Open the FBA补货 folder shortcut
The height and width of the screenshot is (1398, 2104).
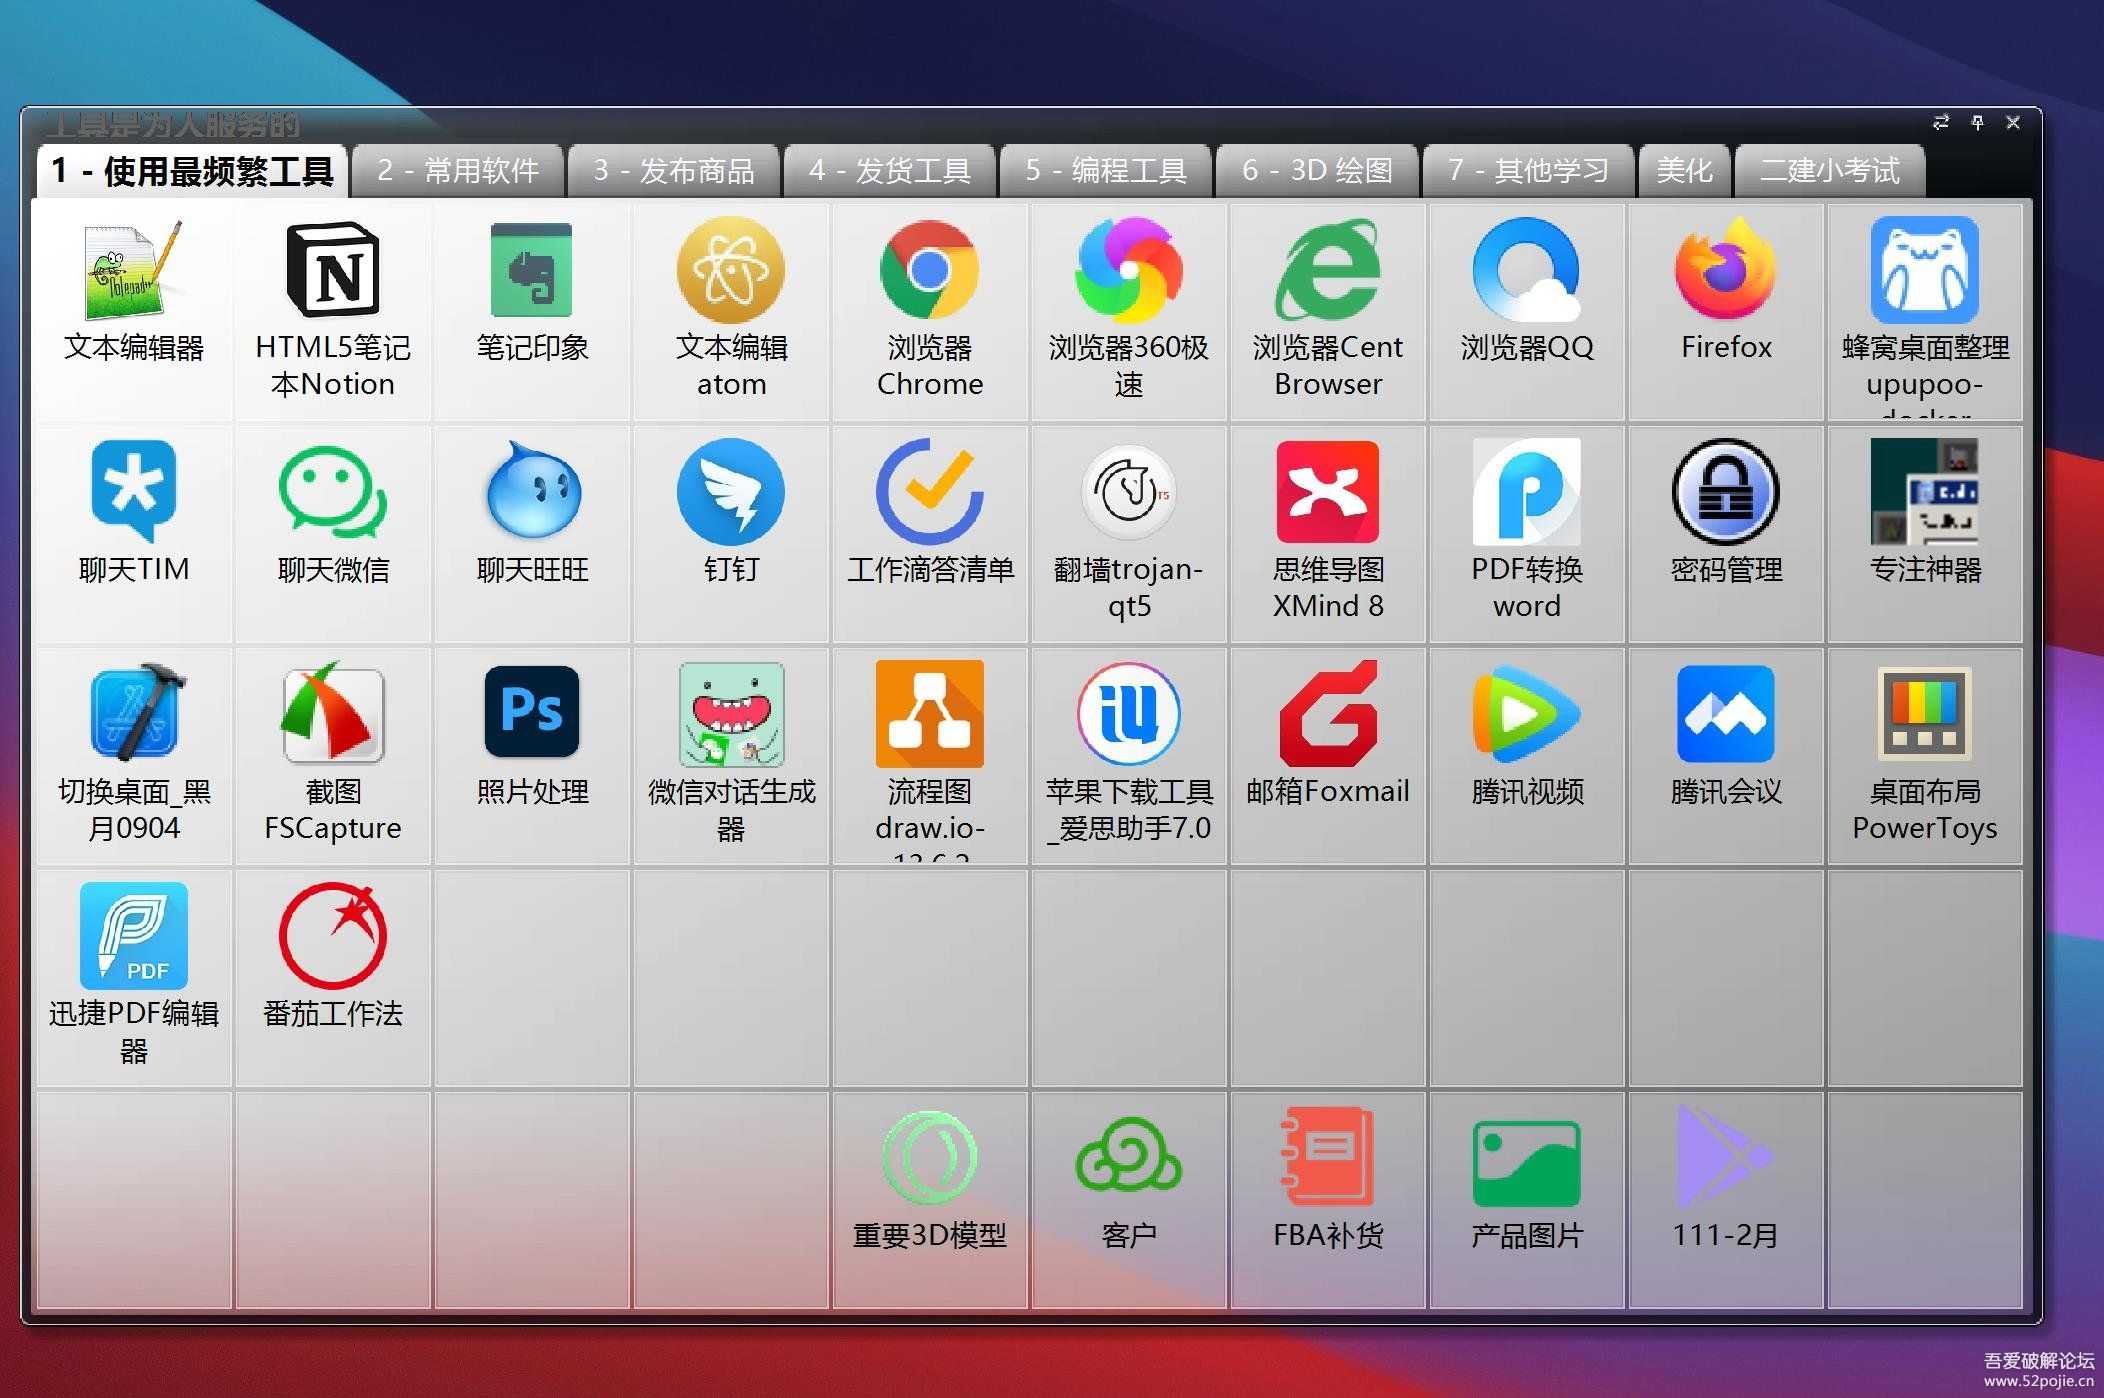coord(1327,1158)
